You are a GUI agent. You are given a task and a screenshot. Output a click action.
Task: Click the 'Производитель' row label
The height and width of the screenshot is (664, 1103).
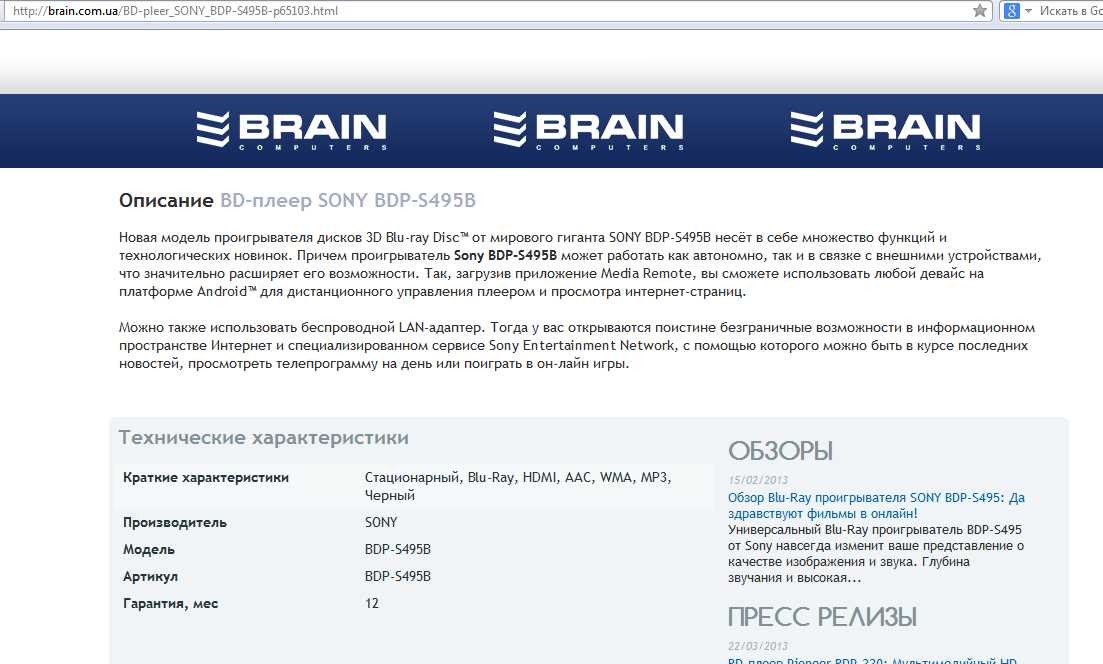(174, 523)
